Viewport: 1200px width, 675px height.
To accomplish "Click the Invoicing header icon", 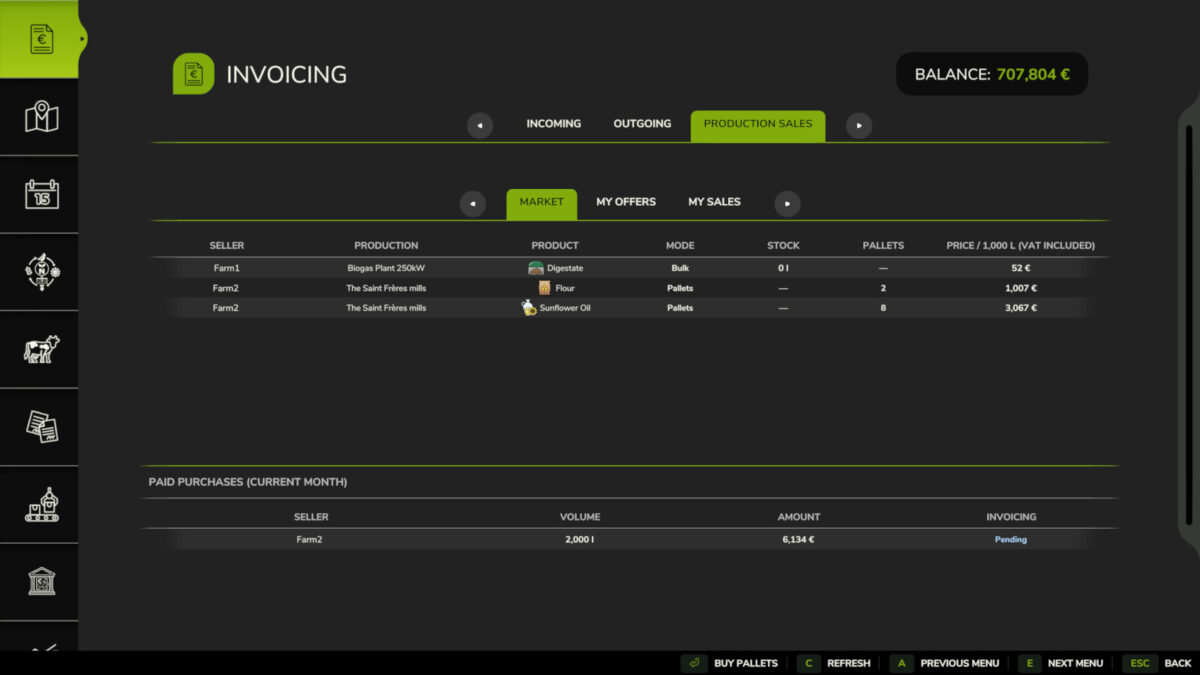I will [193, 74].
